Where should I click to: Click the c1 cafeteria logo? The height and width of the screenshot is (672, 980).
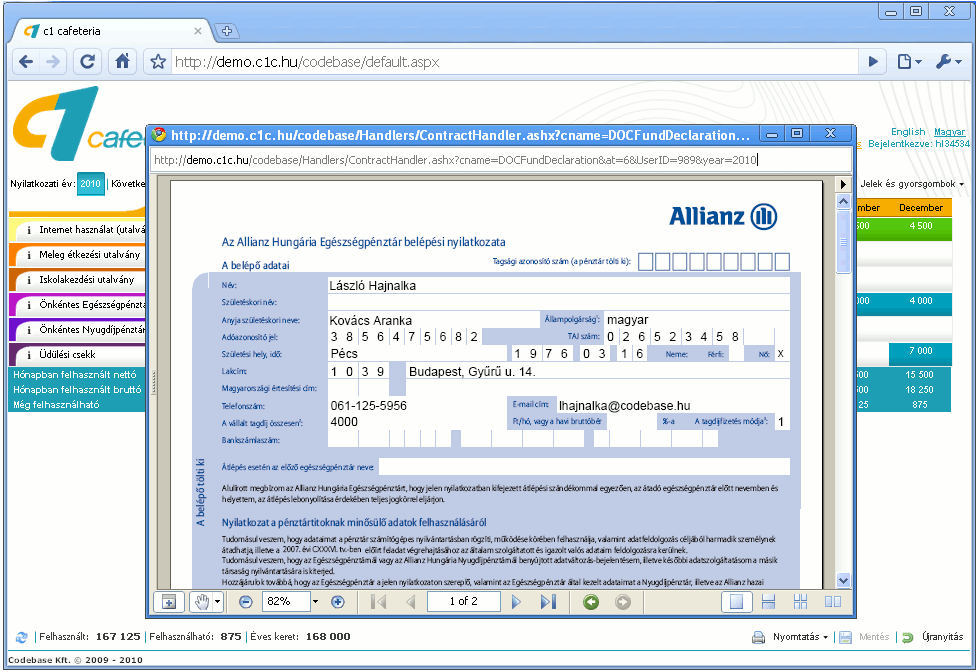[x=78, y=124]
